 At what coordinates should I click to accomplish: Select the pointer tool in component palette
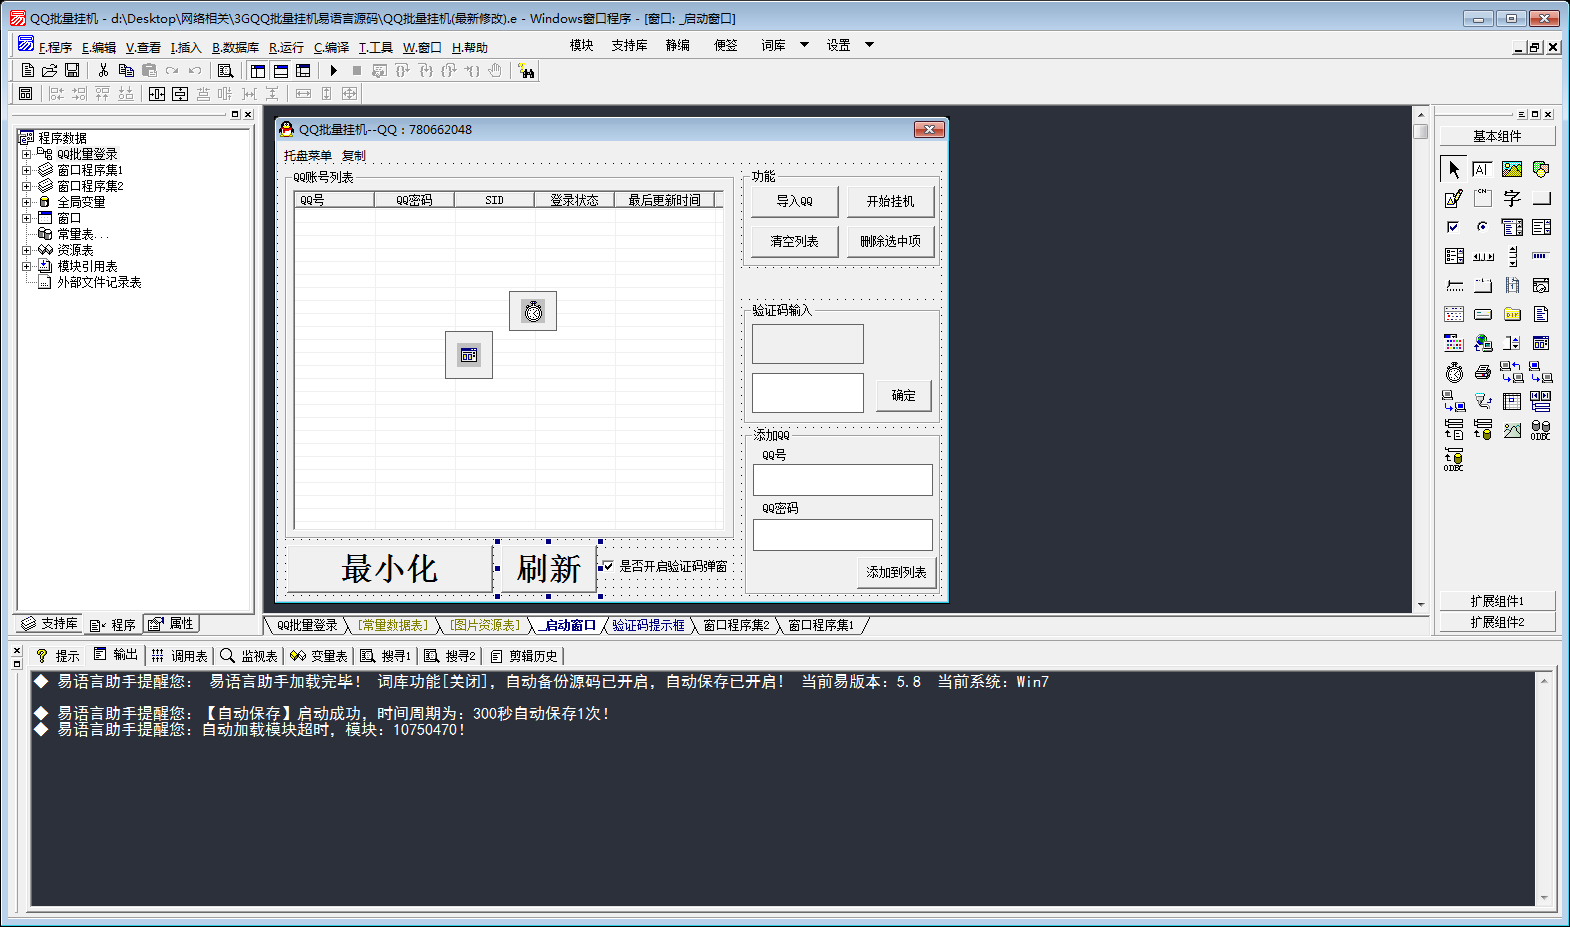tap(1454, 169)
